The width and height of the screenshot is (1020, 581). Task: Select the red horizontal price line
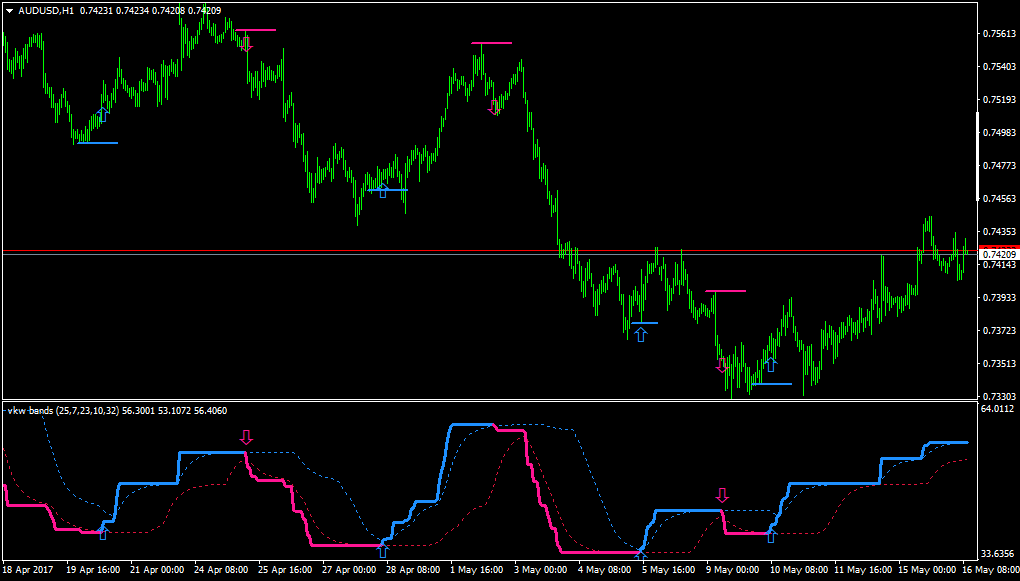(488, 250)
